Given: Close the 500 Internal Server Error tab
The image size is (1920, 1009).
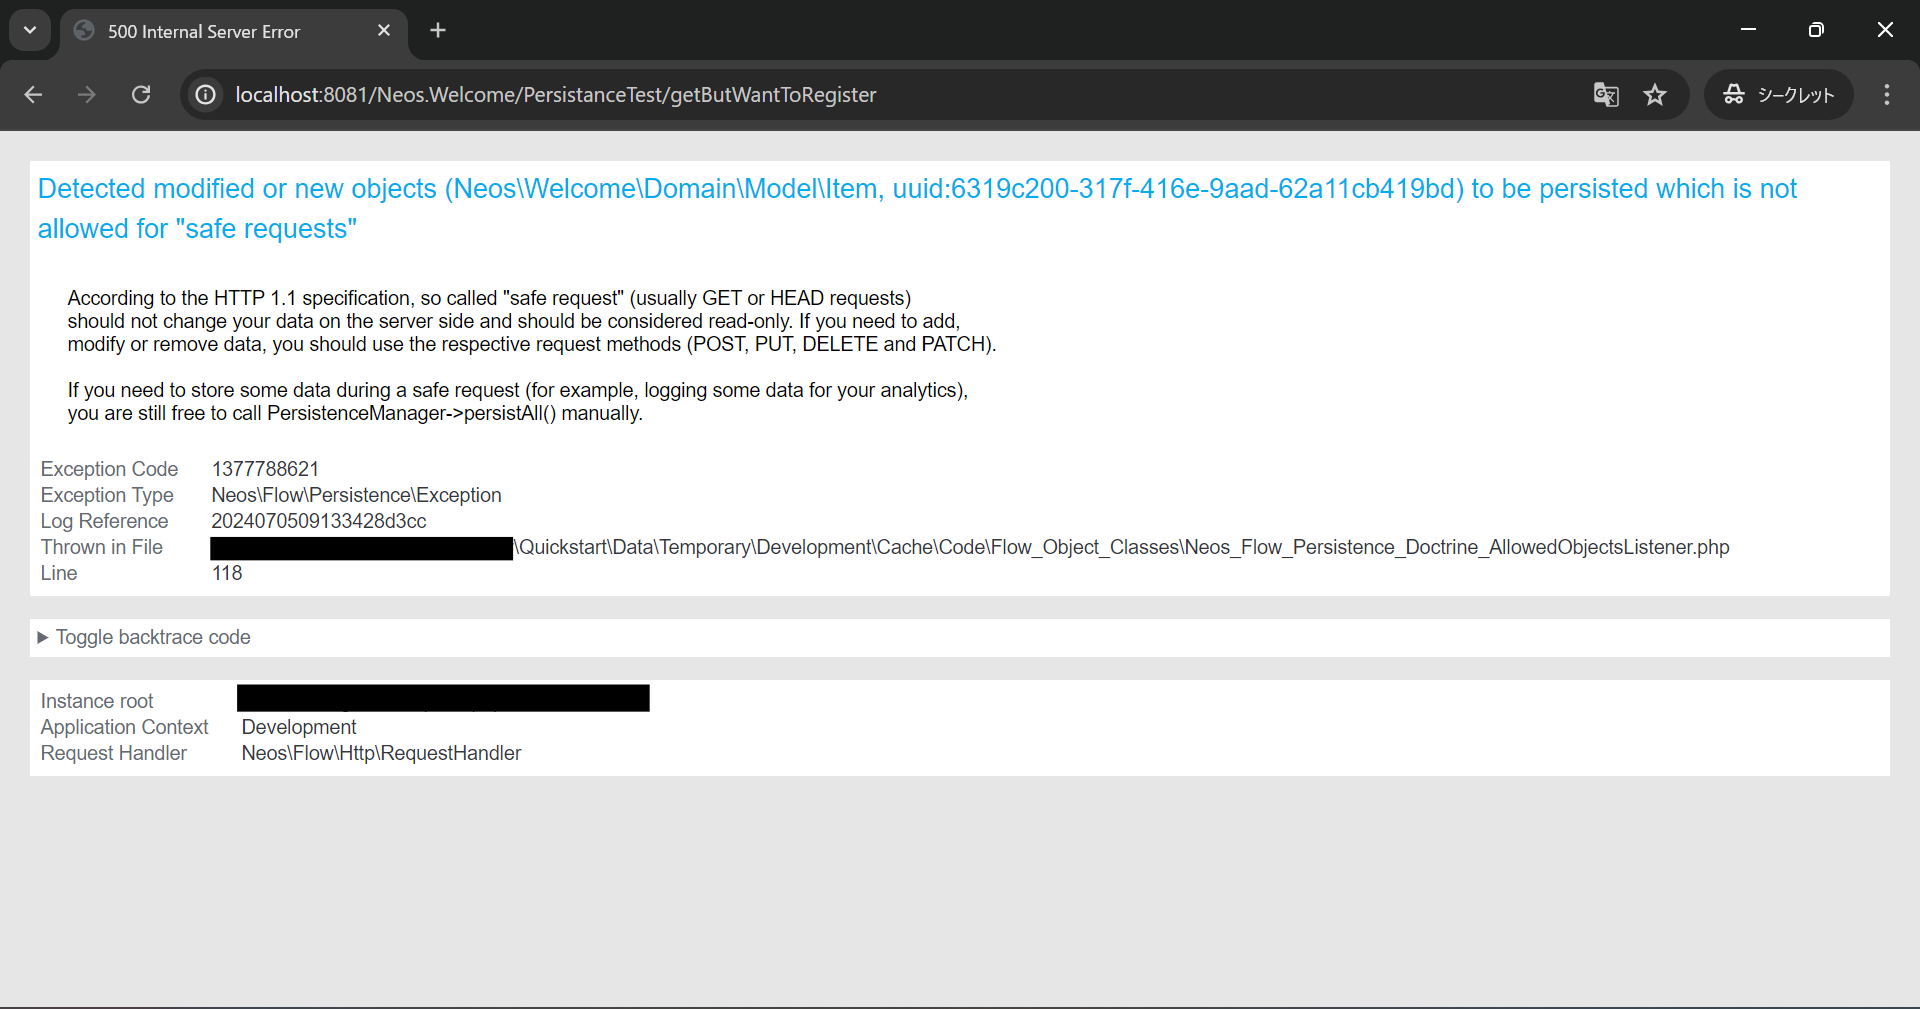Looking at the screenshot, I should pos(384,31).
